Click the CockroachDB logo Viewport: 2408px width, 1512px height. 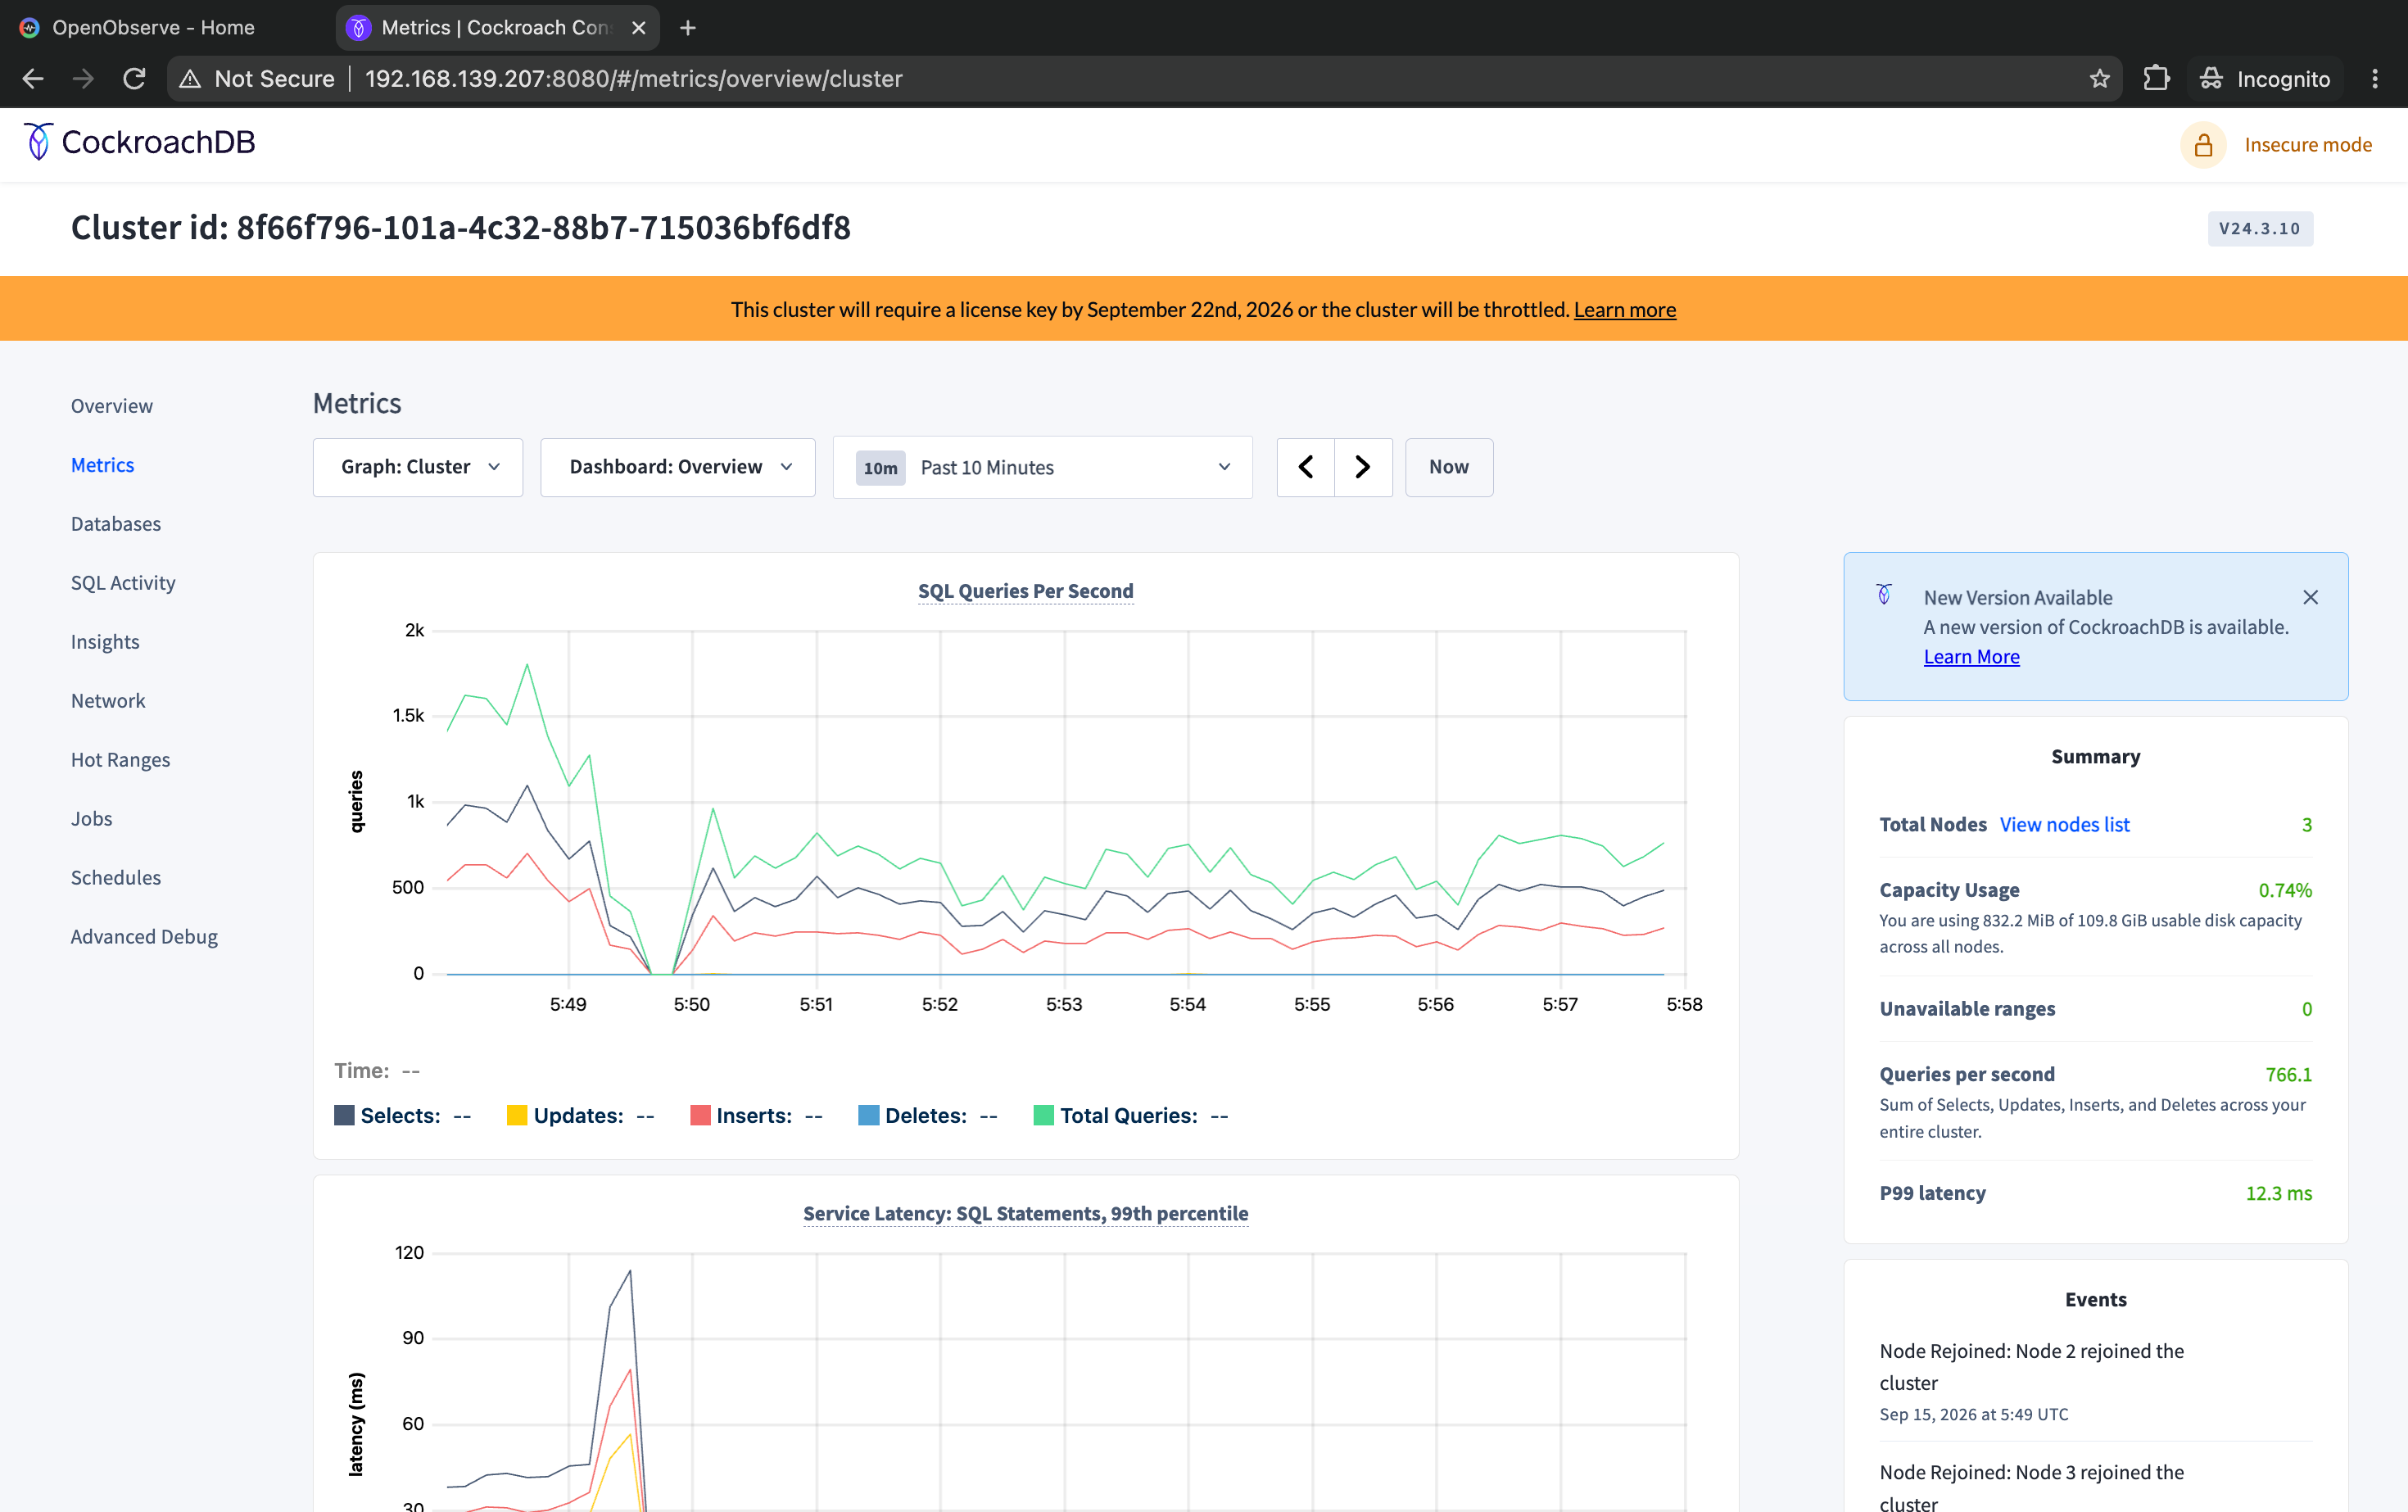click(x=140, y=142)
